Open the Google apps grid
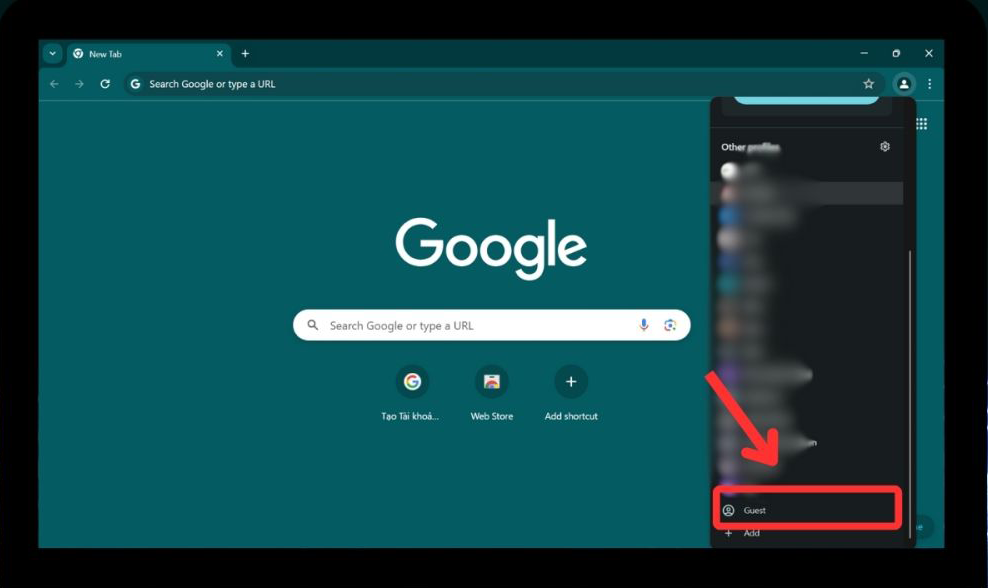The height and width of the screenshot is (588, 988). click(x=921, y=124)
